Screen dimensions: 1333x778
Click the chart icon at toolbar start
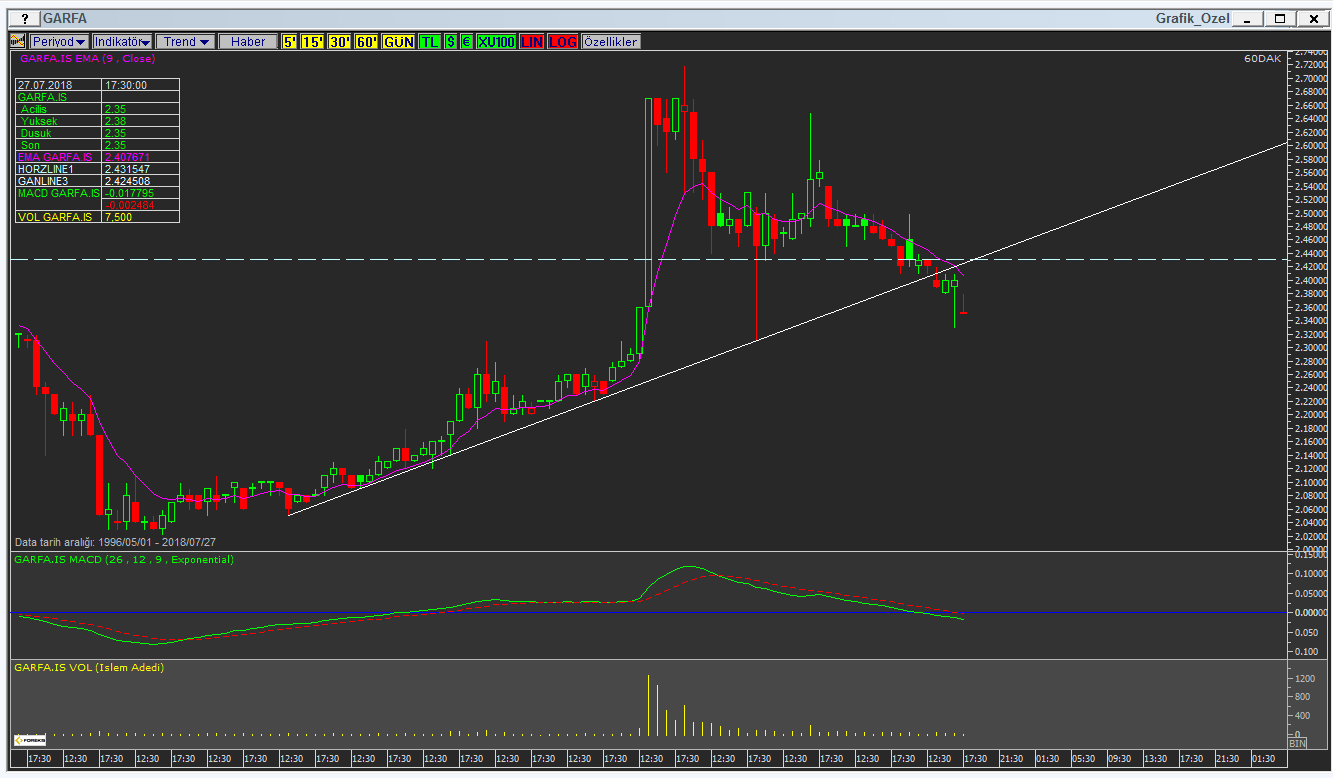click(17, 41)
